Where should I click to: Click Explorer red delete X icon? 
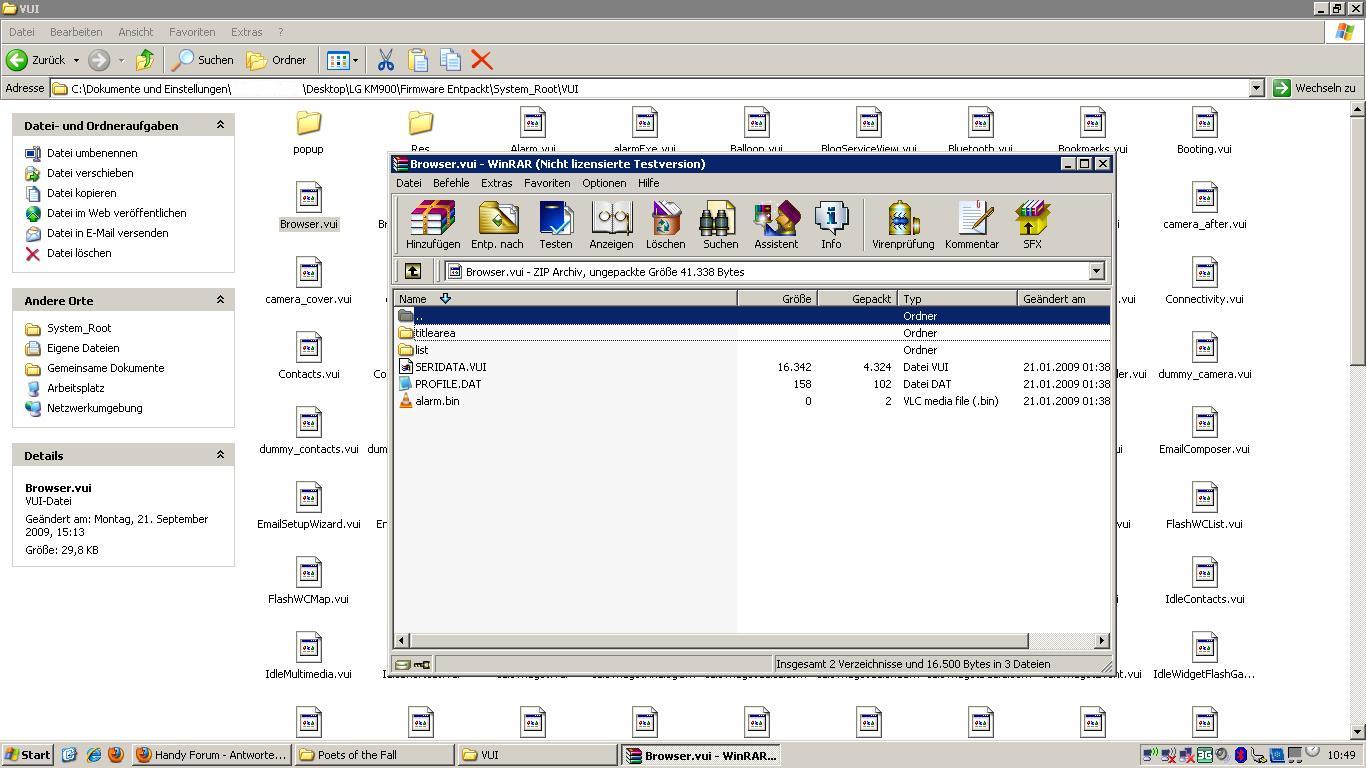tap(482, 60)
